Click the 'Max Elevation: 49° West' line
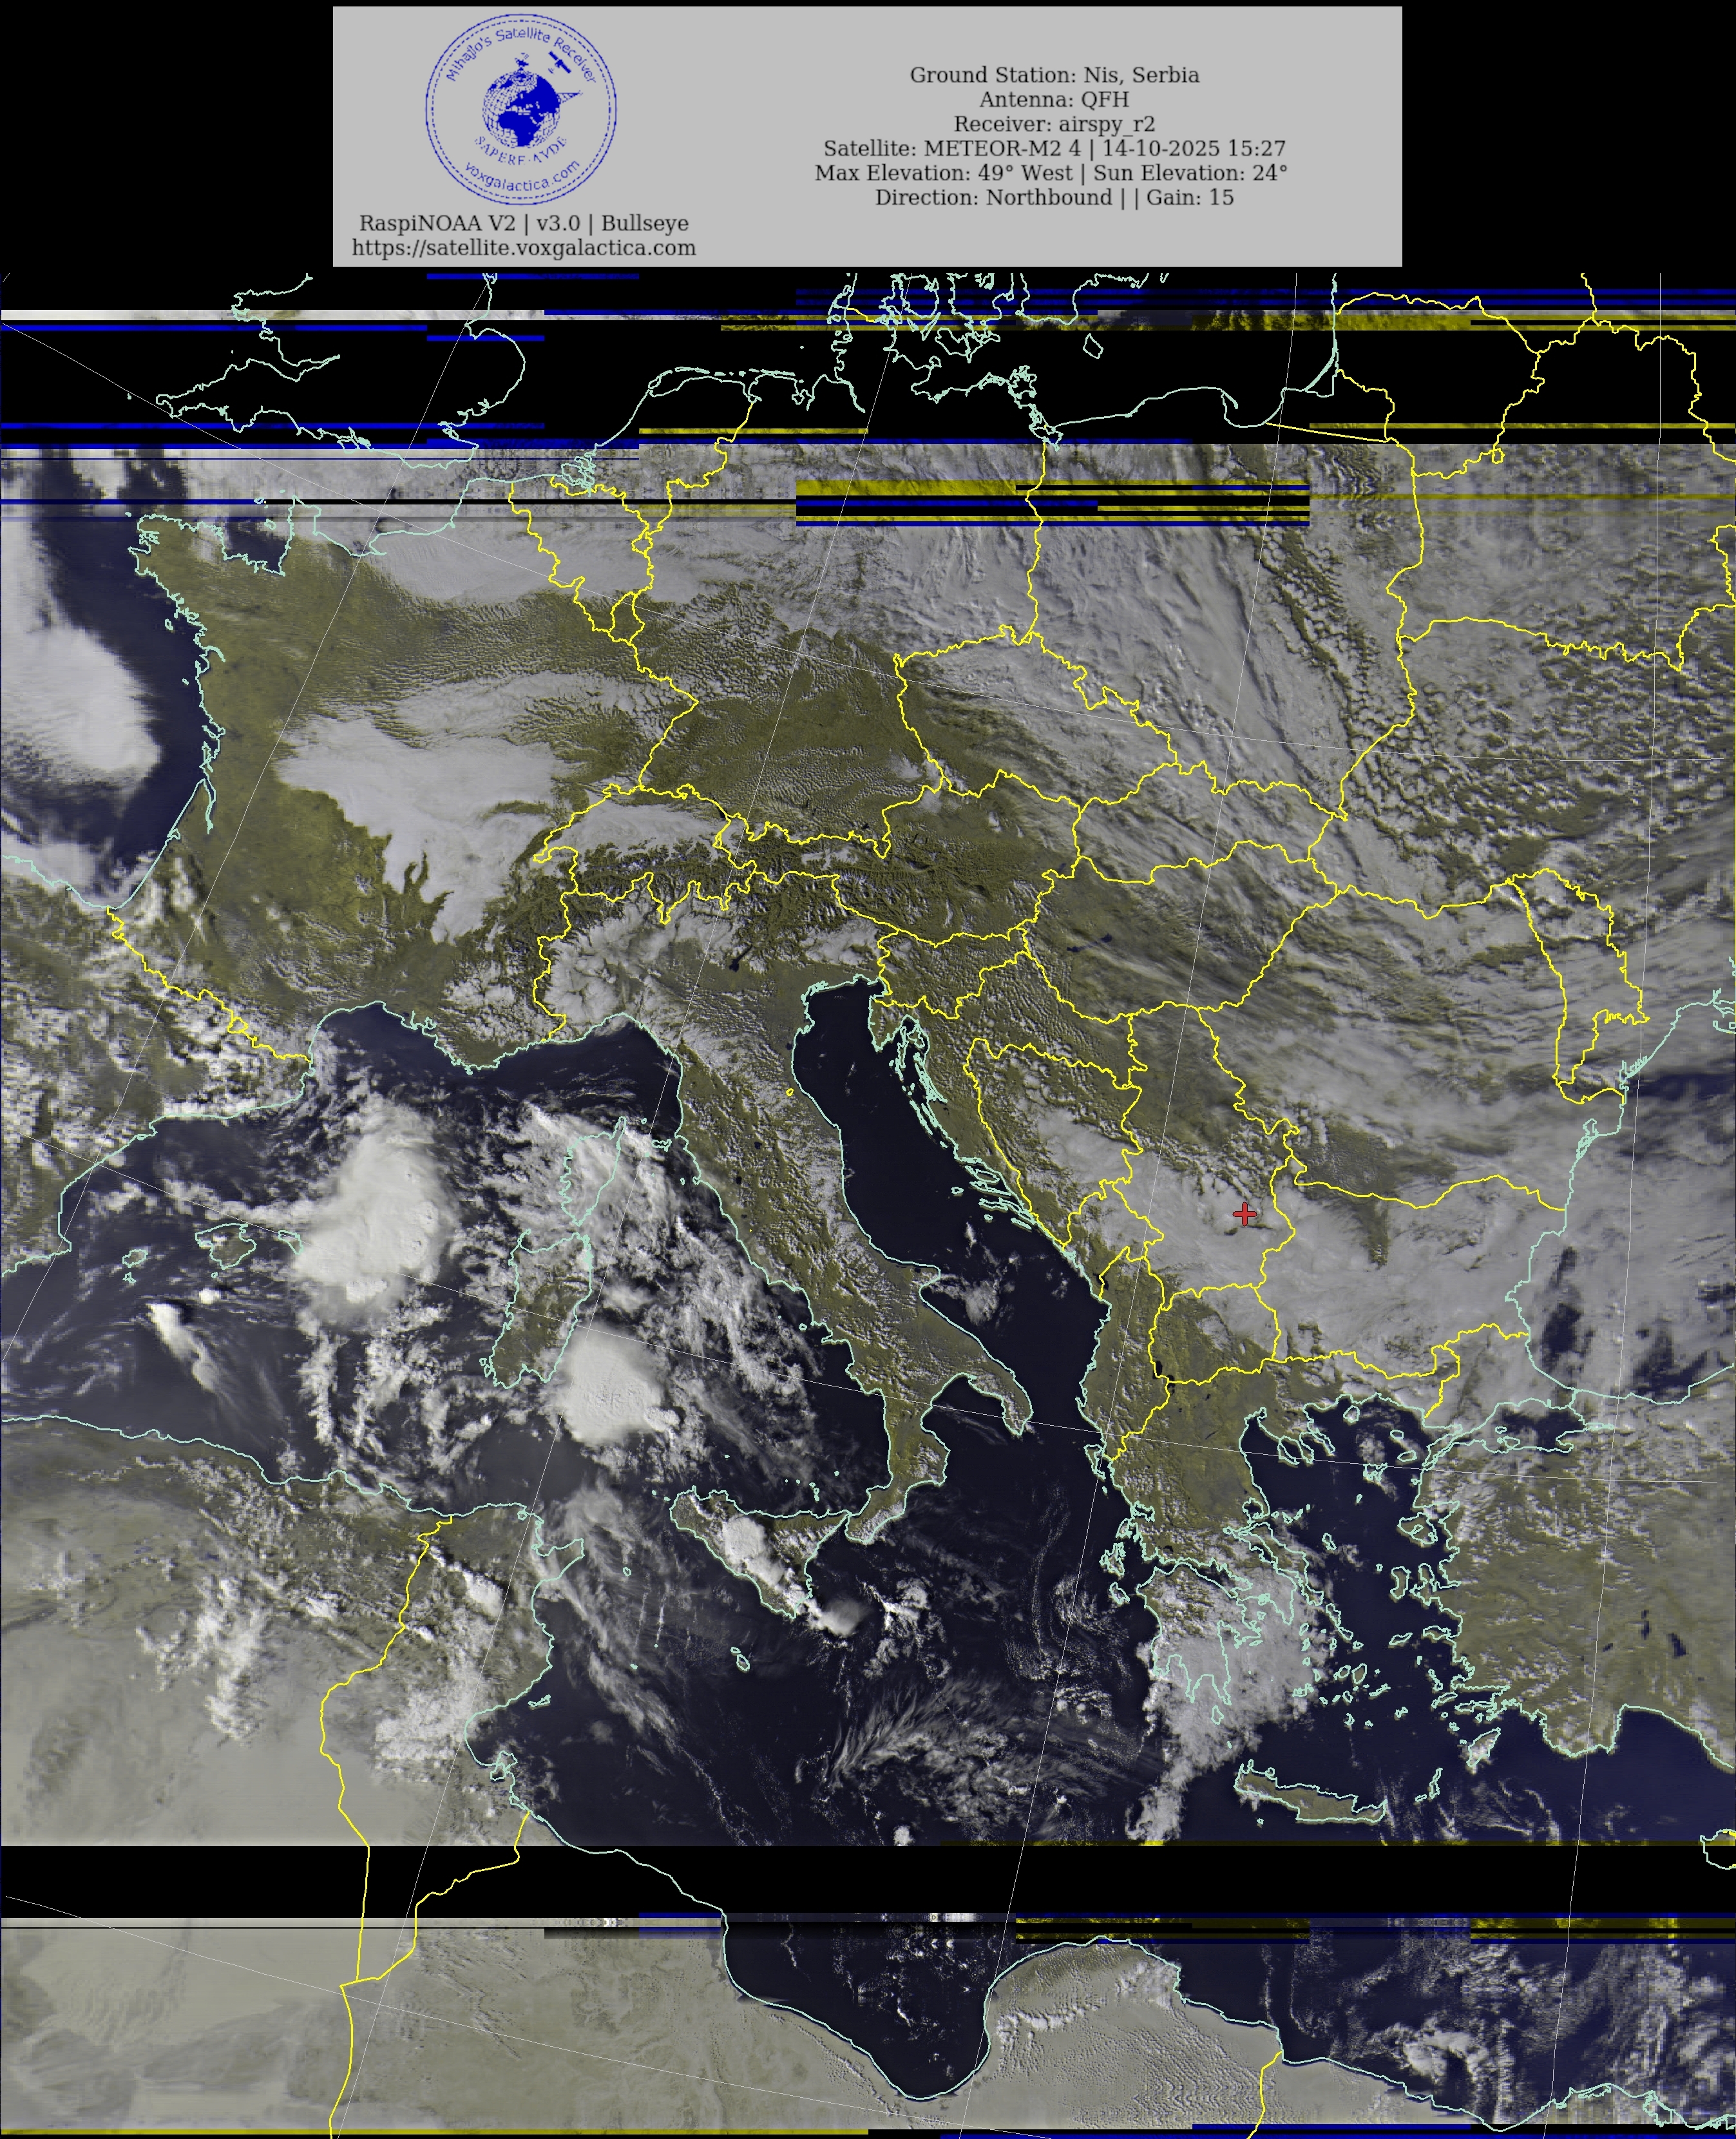Image resolution: width=1736 pixels, height=2139 pixels. click(1050, 172)
